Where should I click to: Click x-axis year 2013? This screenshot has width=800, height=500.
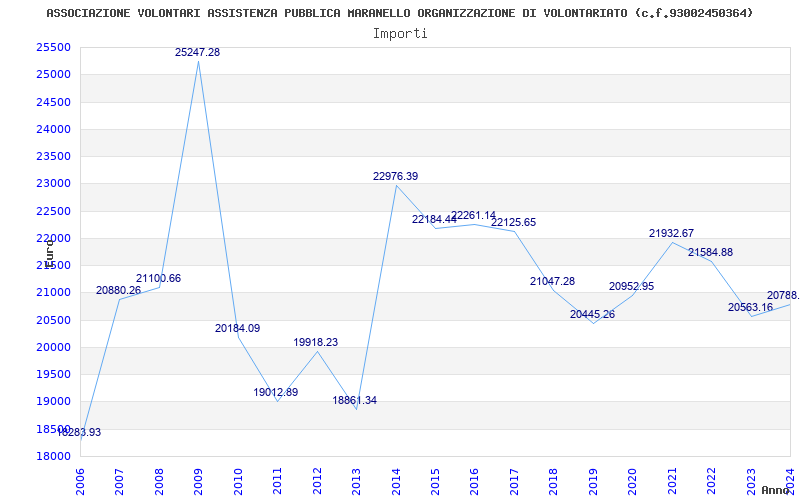coord(357,481)
